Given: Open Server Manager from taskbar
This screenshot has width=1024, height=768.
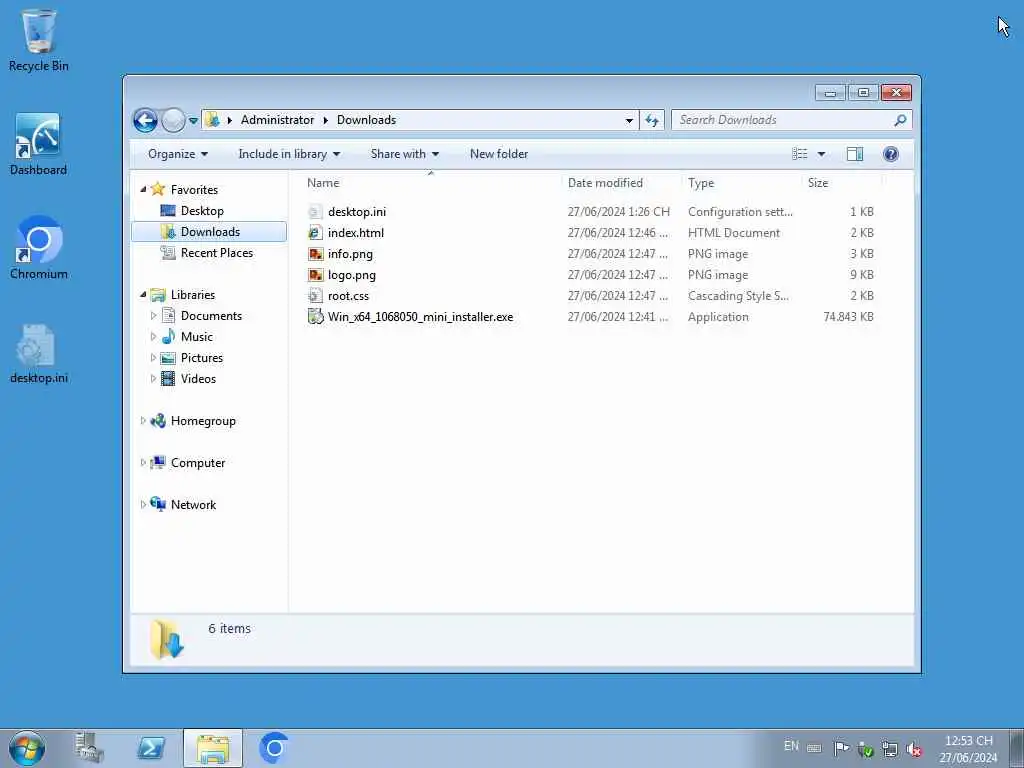Looking at the screenshot, I should coord(89,748).
